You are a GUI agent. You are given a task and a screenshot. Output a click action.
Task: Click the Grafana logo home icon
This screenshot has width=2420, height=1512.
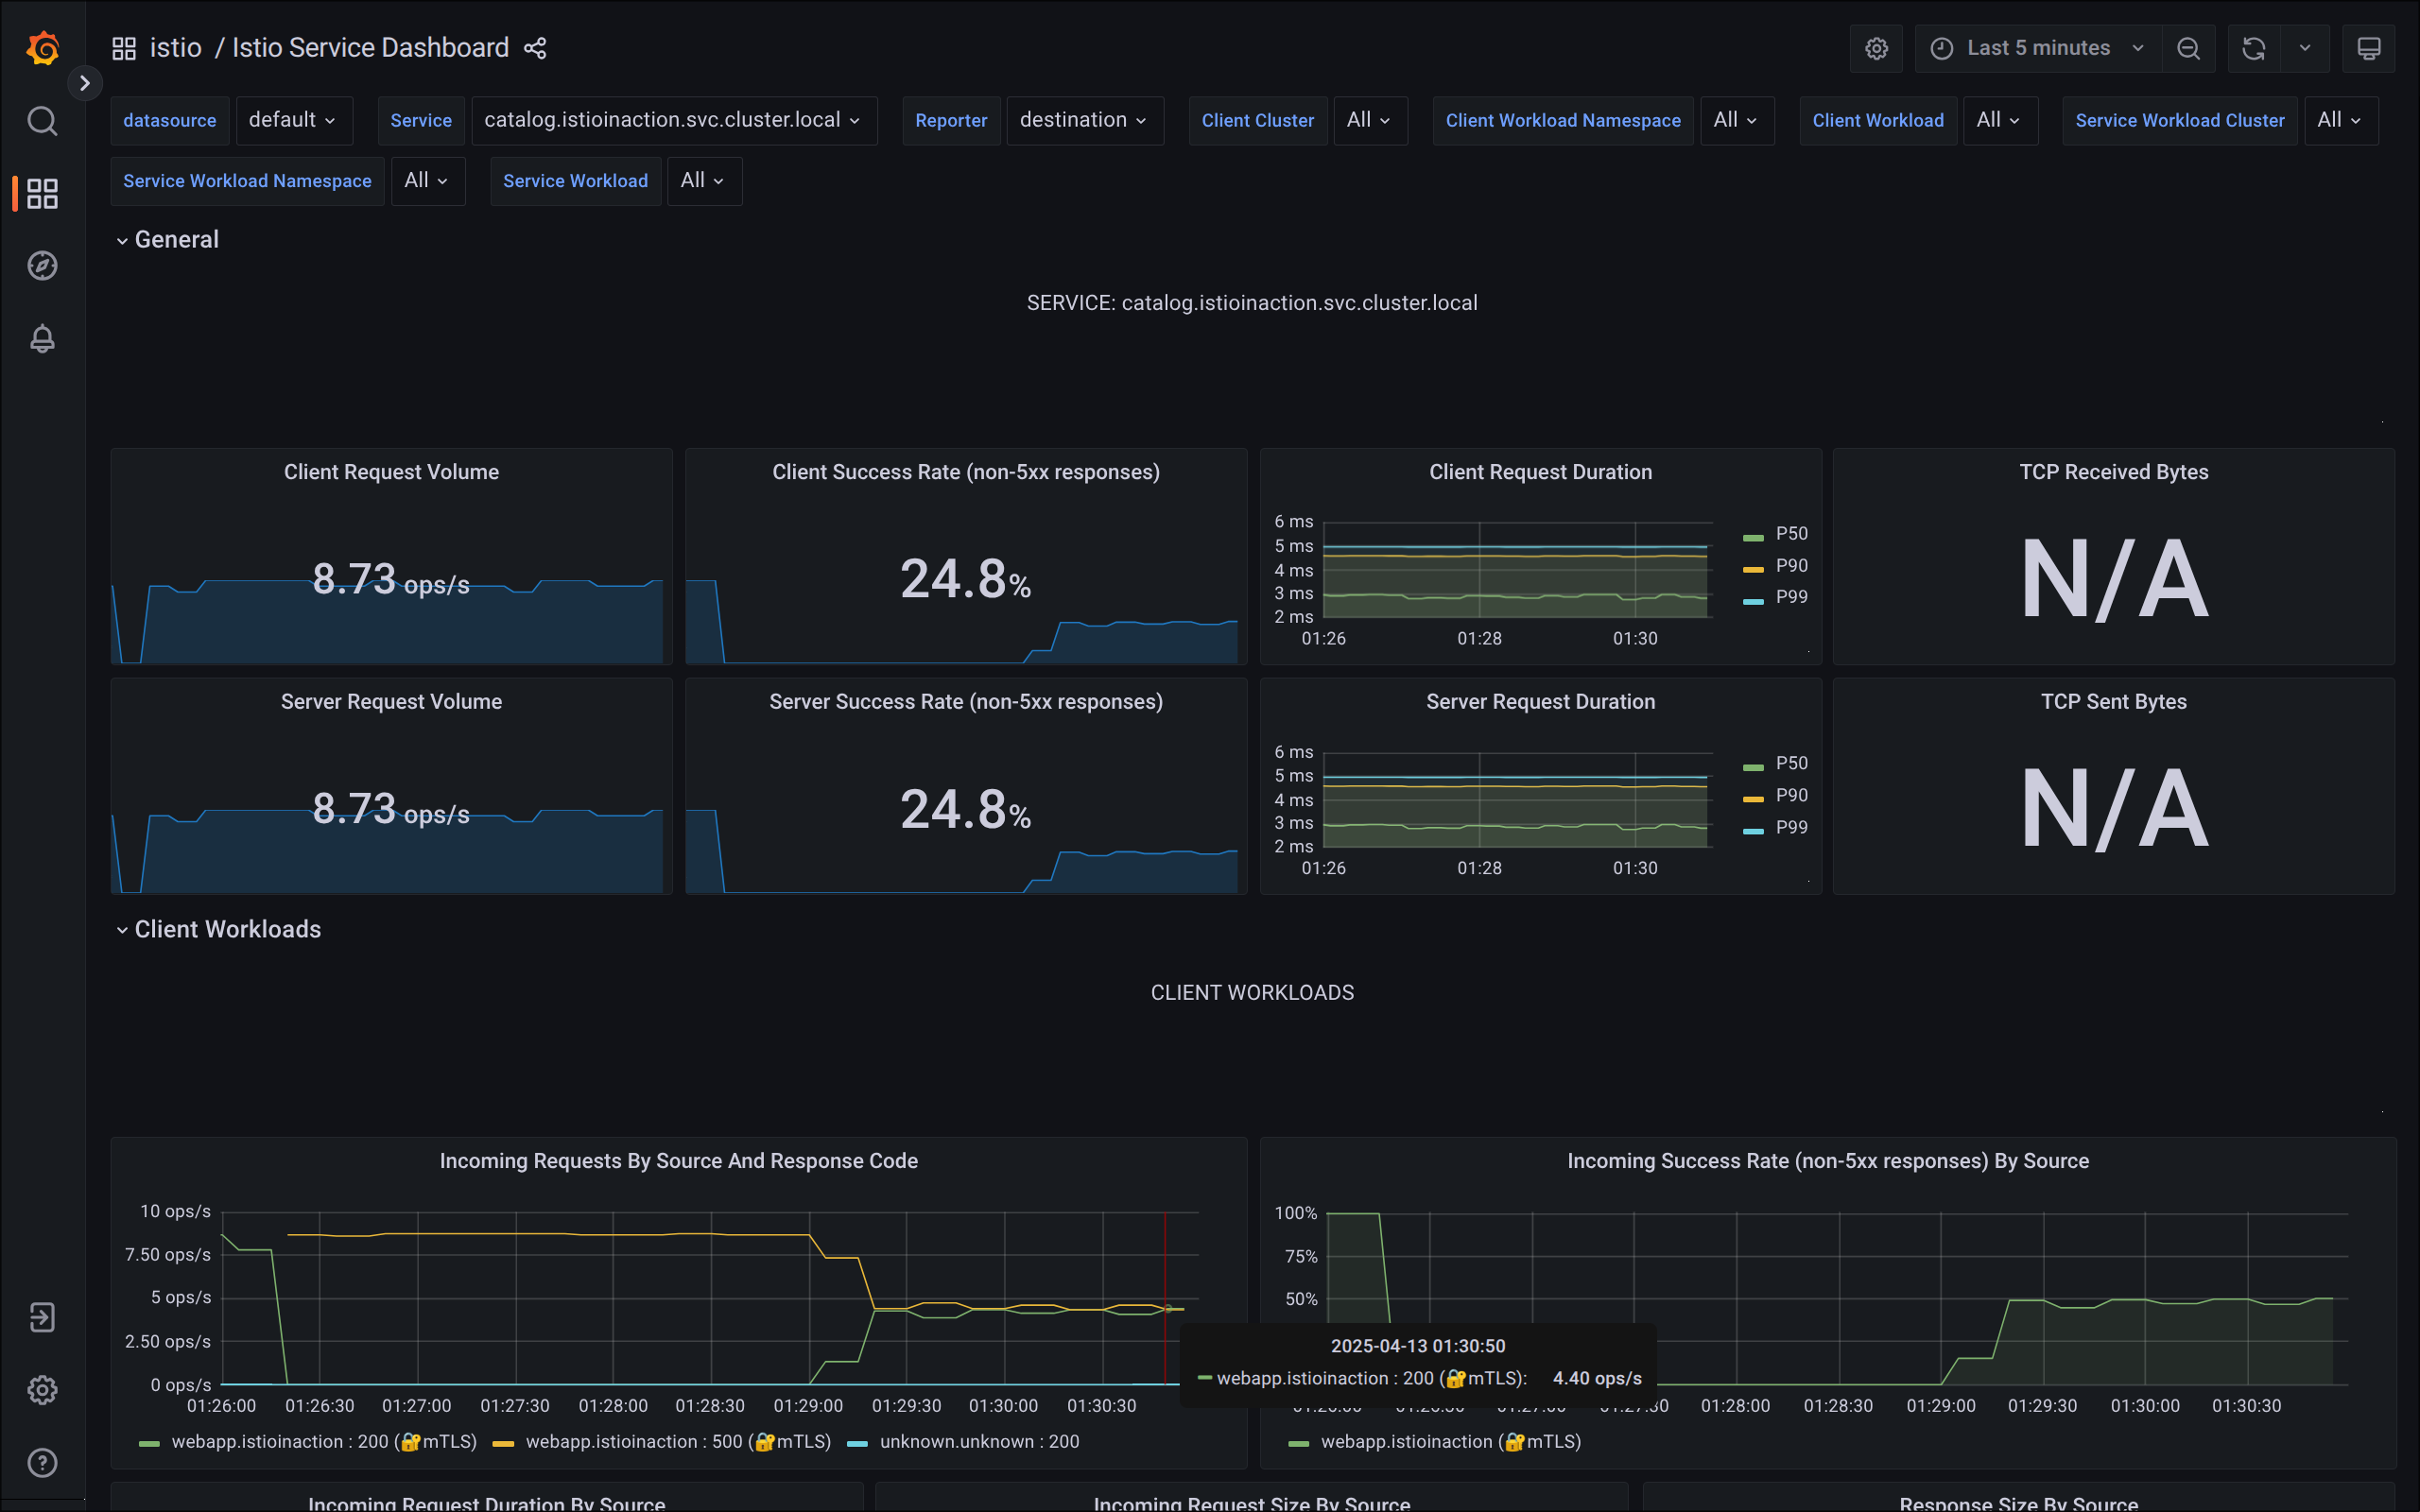click(42, 48)
